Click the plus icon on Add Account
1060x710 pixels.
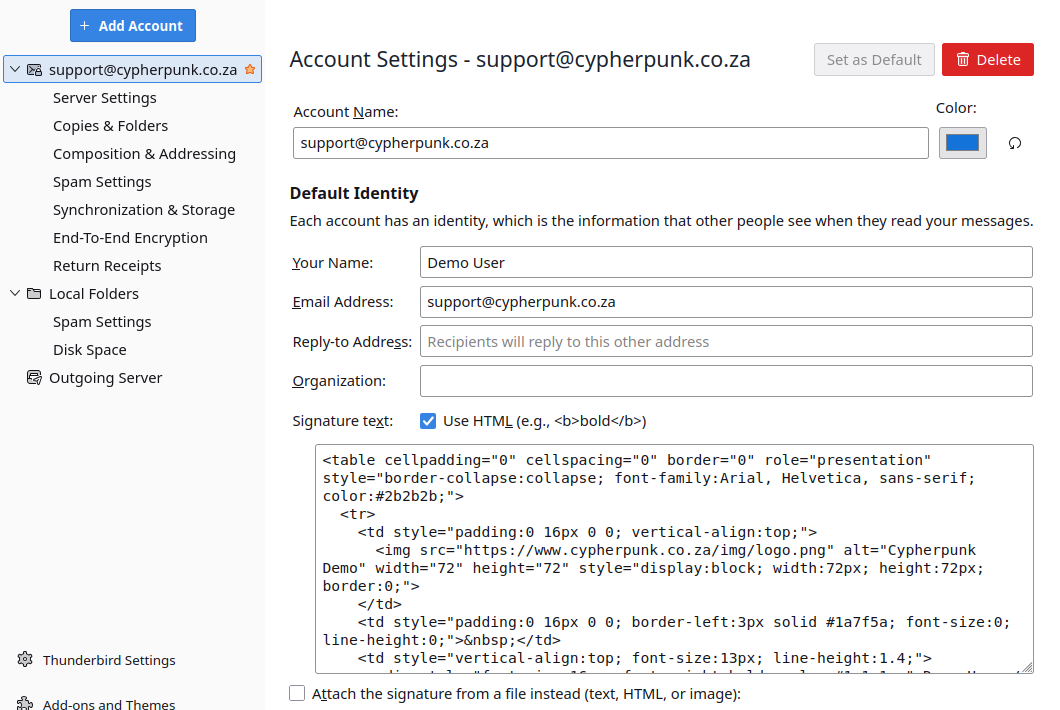[x=85, y=26]
